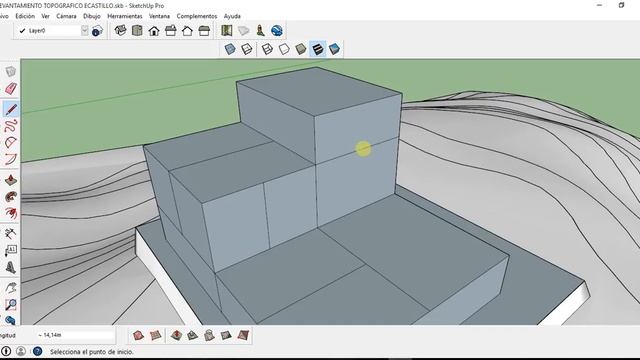
Task: Open the Edición menu
Action: 25,16
